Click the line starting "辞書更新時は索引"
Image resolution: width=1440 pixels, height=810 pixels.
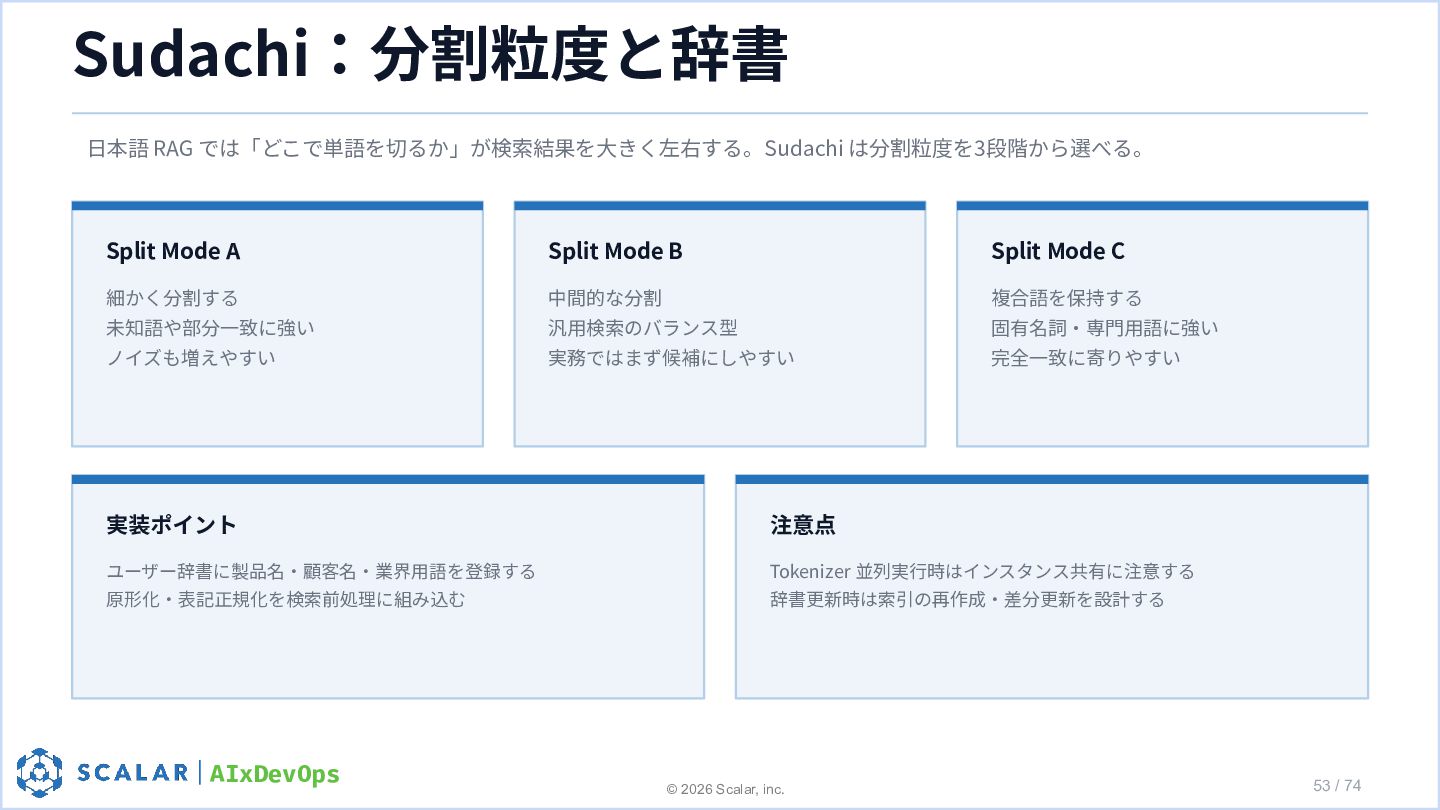pyautogui.click(x=967, y=600)
